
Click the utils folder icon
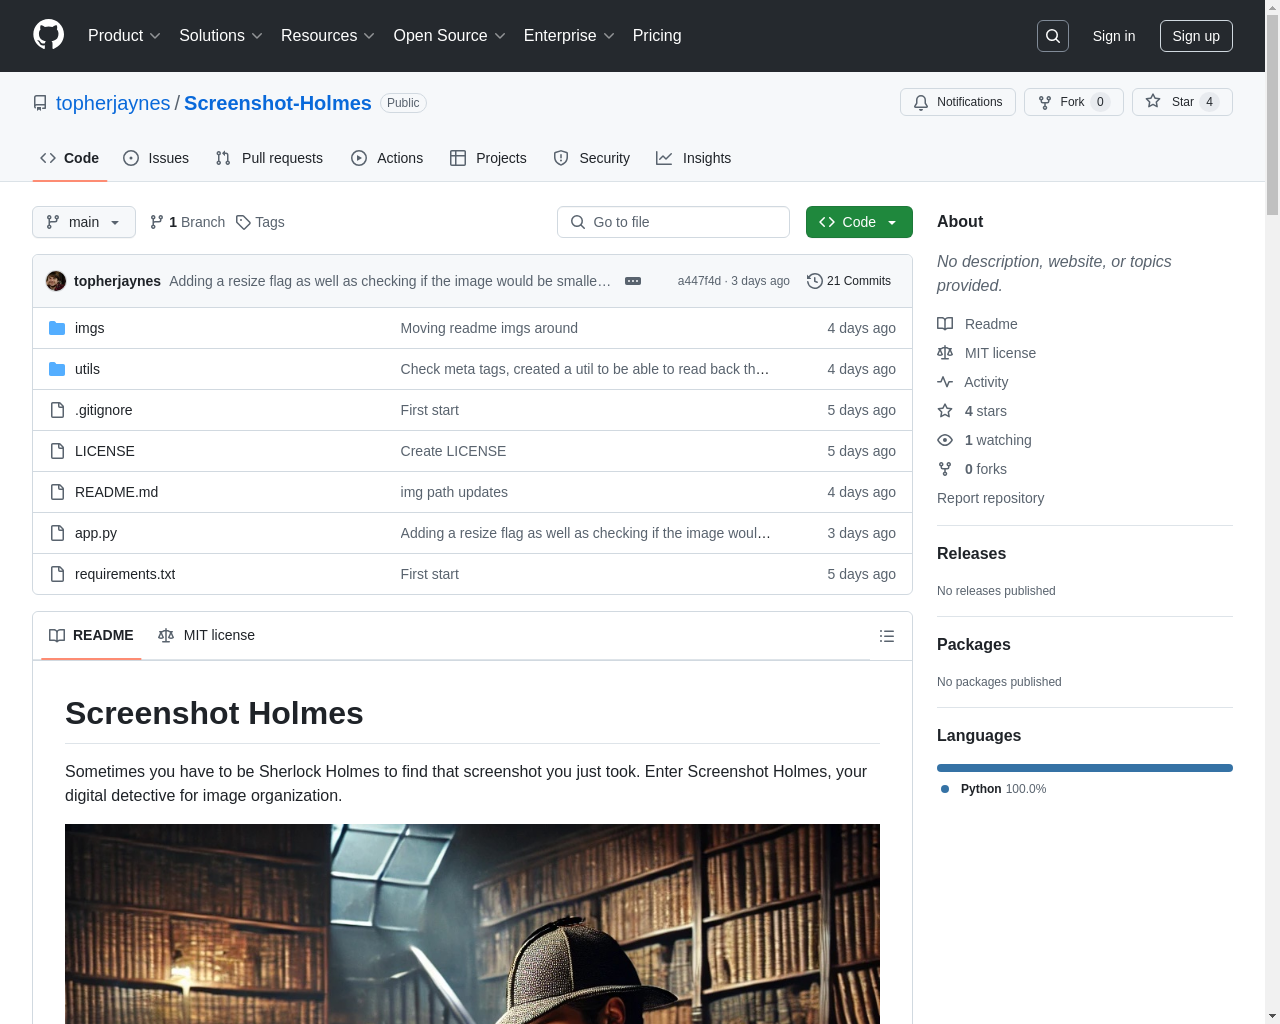[x=57, y=369]
